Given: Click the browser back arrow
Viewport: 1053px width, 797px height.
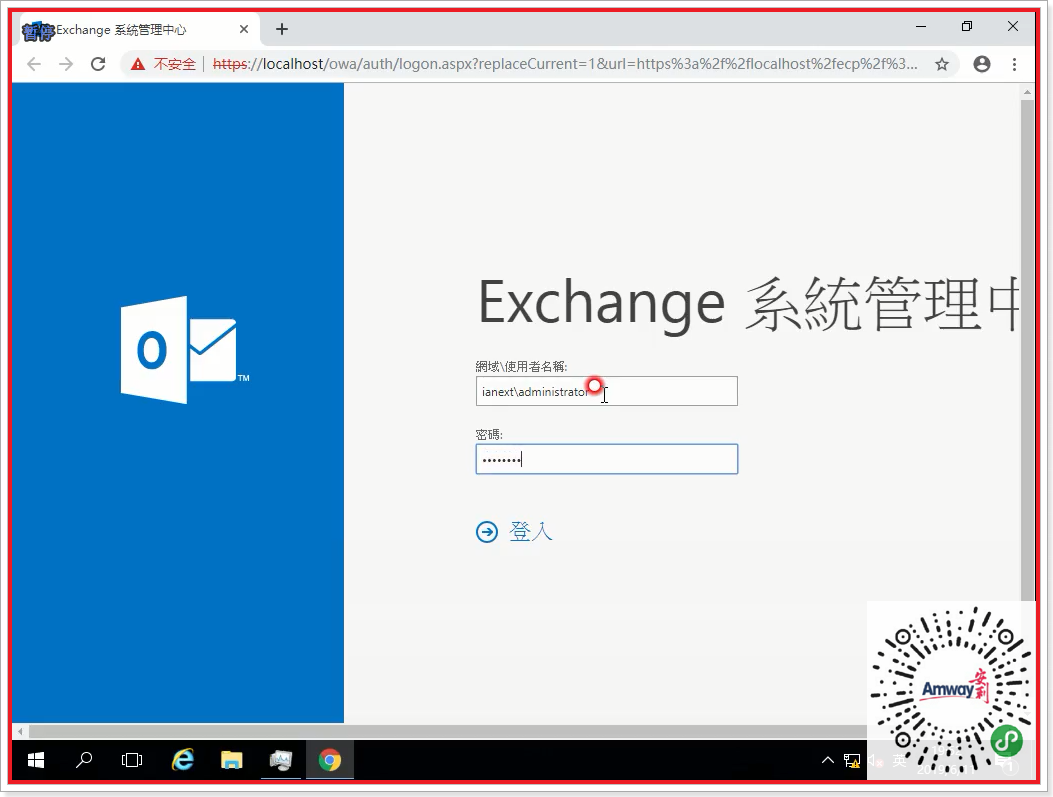Looking at the screenshot, I should coord(34,64).
